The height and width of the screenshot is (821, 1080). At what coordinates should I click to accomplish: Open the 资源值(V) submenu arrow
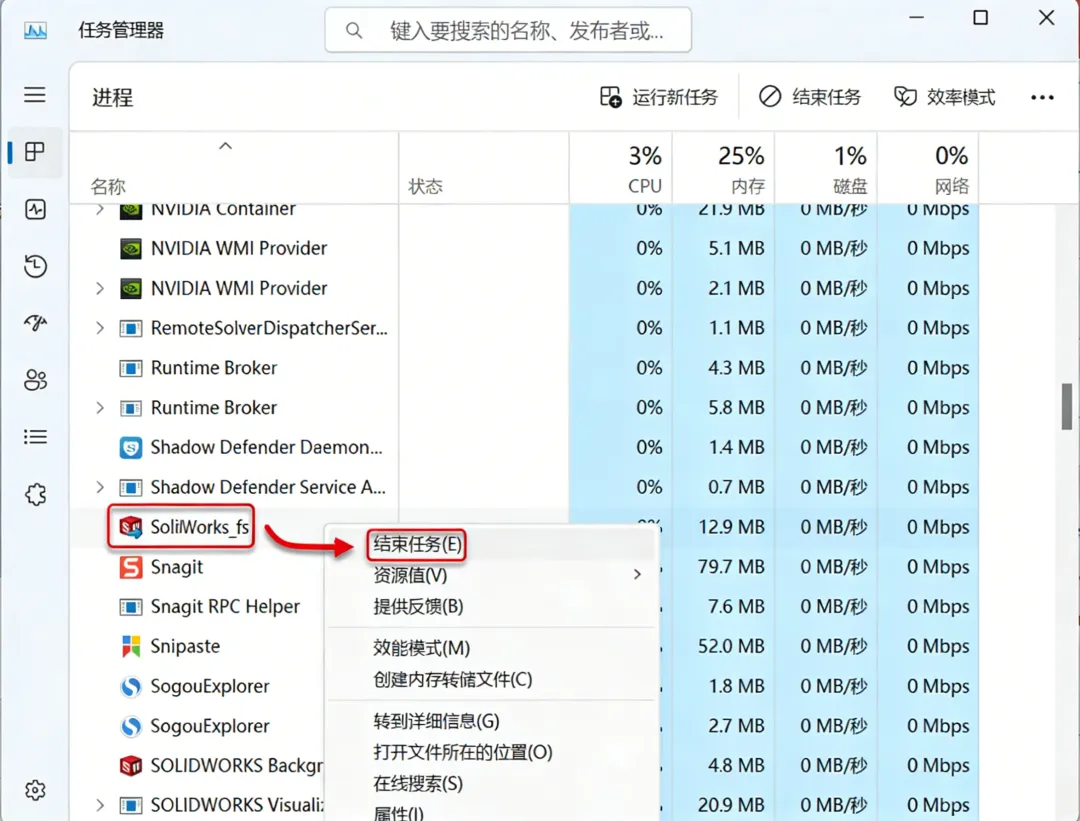(x=637, y=574)
